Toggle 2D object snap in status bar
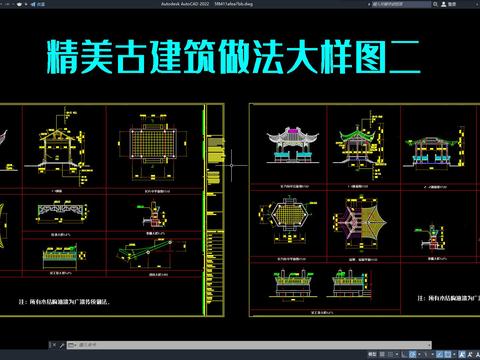Viewport: 480px width, 360px height. (448, 354)
